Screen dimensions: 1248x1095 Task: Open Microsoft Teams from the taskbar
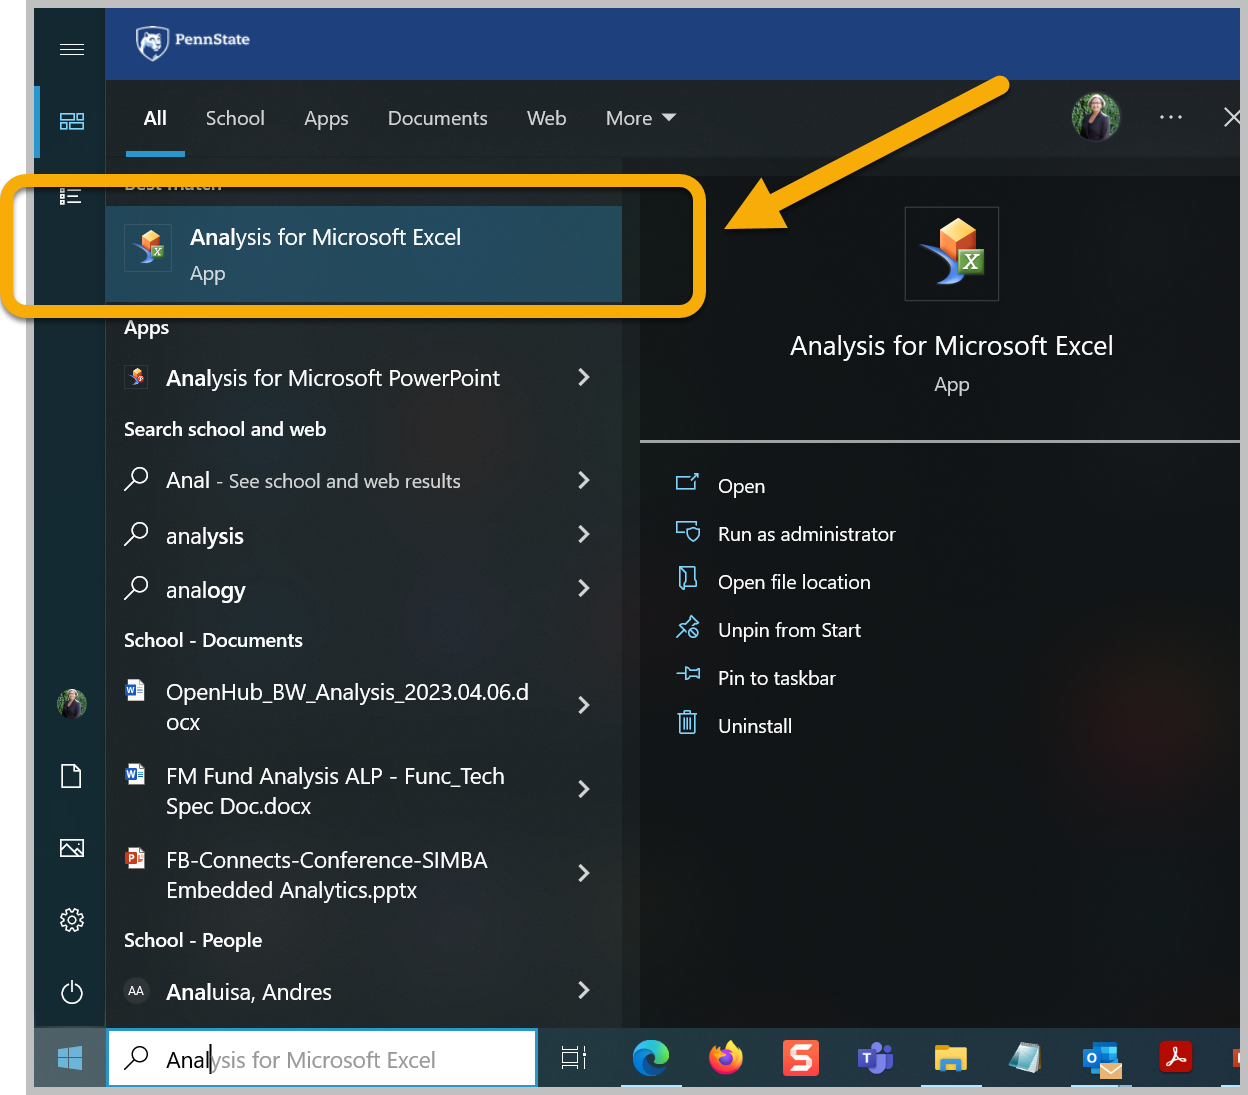click(875, 1057)
